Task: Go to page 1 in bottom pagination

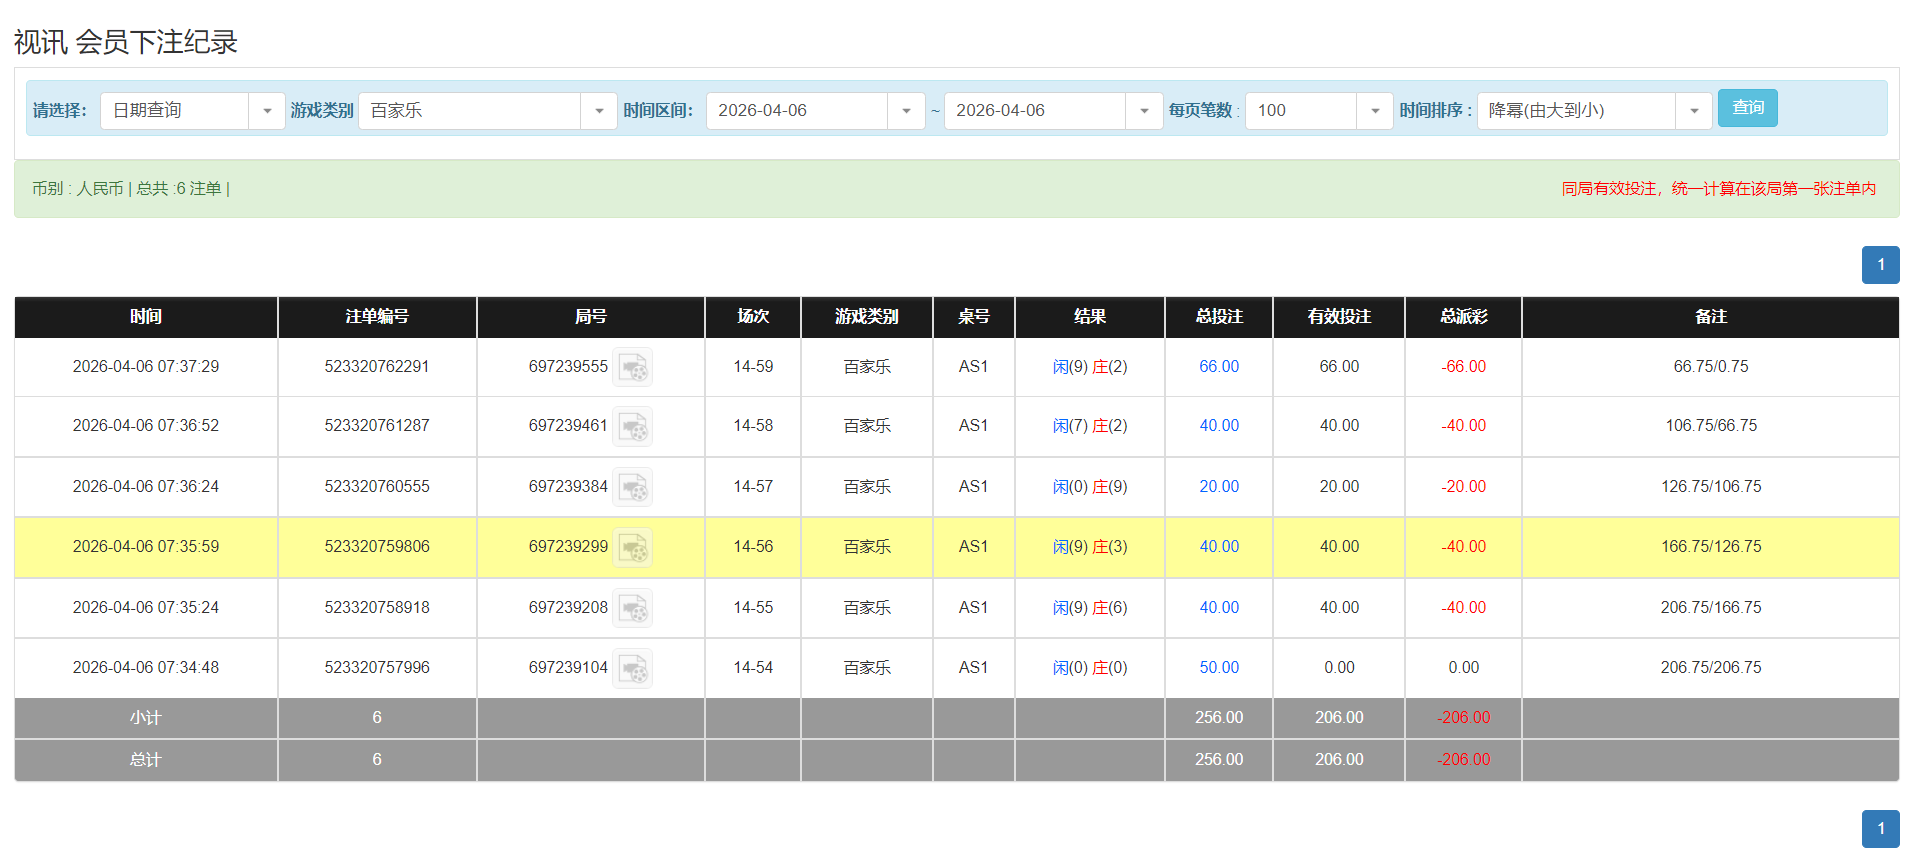Action: point(1880,828)
